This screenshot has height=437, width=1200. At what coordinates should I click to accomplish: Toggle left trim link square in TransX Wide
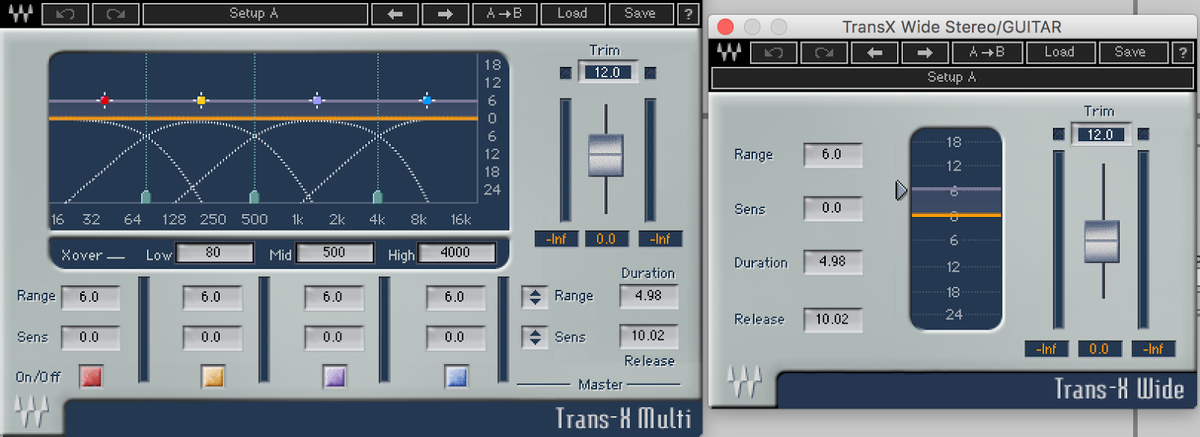(1059, 134)
